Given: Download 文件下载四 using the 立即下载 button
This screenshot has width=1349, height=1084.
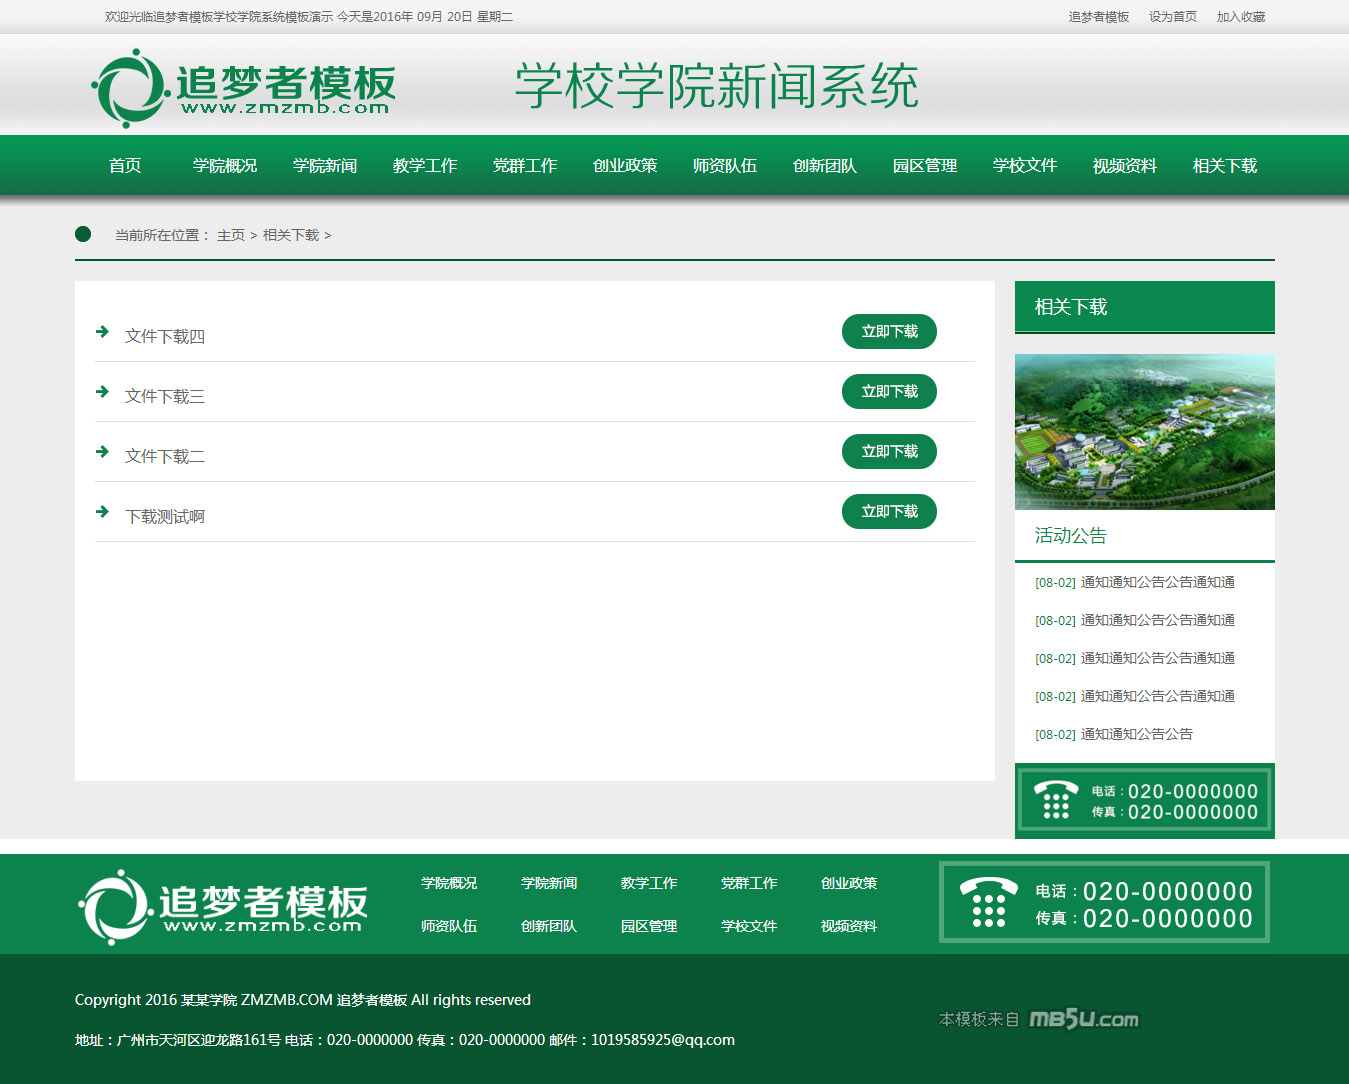Looking at the screenshot, I should point(889,332).
